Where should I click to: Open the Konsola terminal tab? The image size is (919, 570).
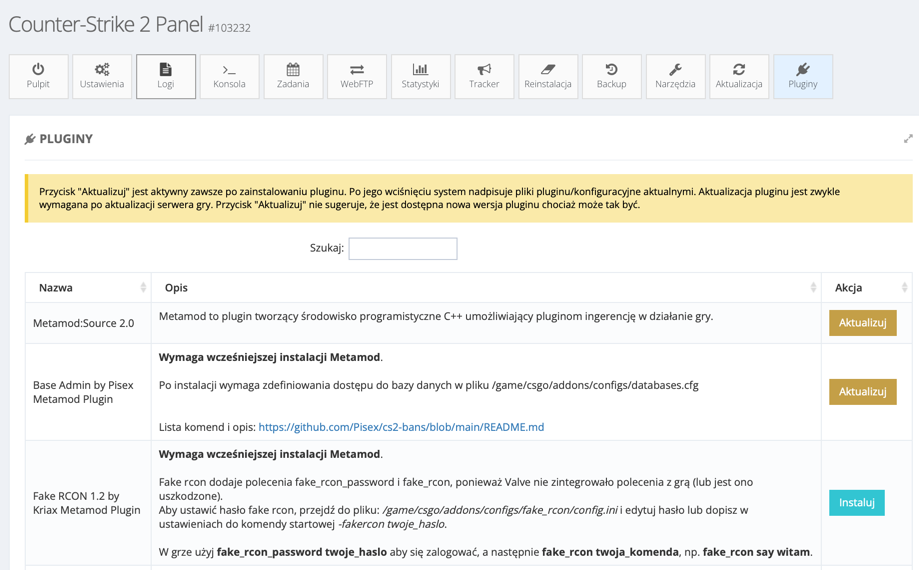click(229, 77)
